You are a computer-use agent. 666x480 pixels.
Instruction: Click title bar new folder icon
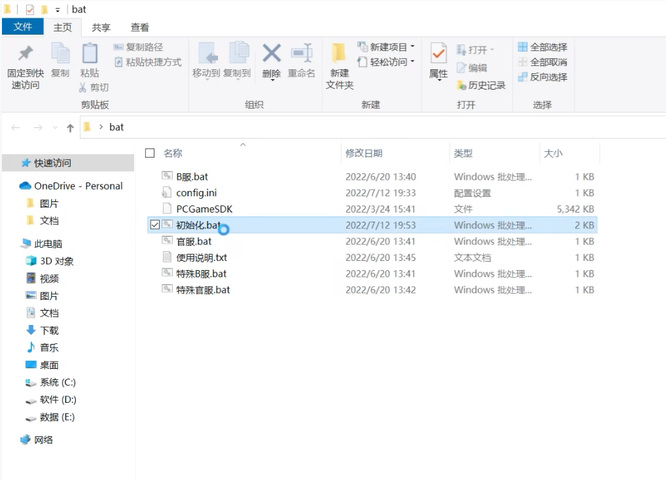tap(44, 9)
